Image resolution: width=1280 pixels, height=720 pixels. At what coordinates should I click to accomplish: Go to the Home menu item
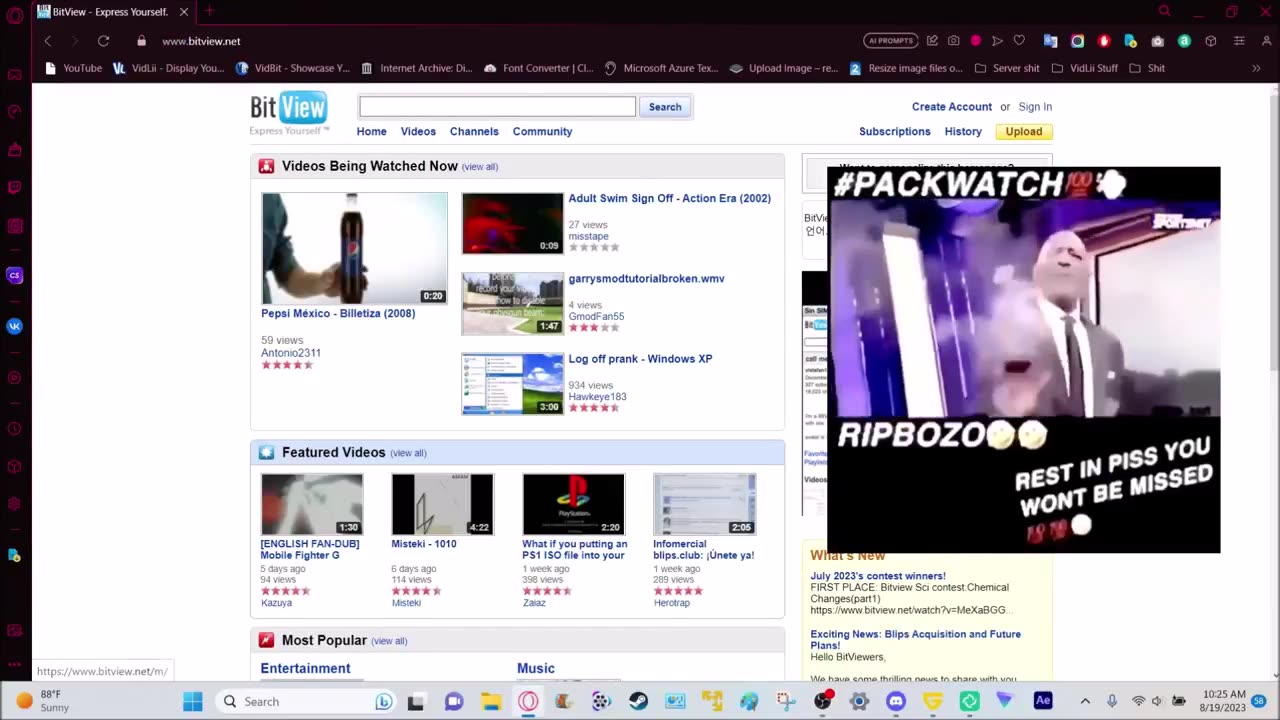pyautogui.click(x=371, y=131)
